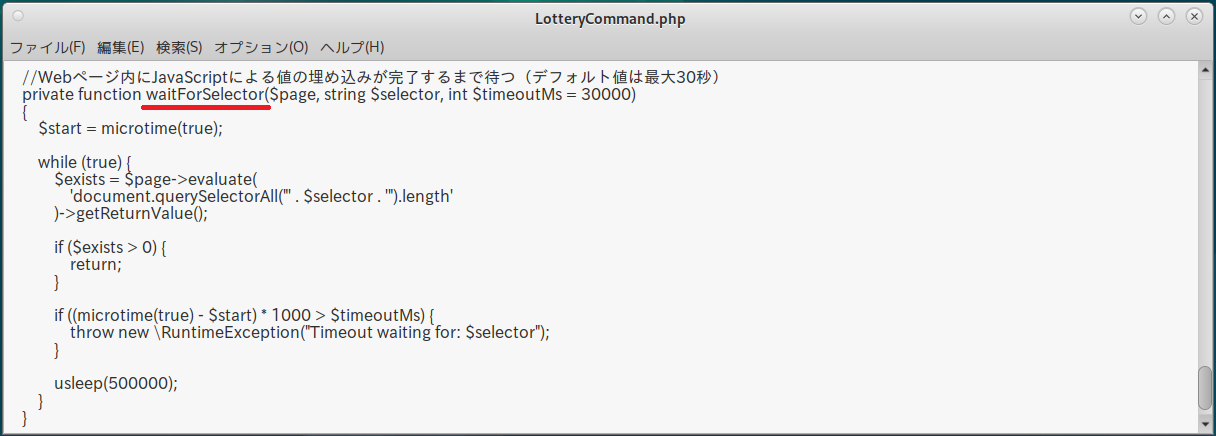
Task: Click the return; statement line
Action: click(x=95, y=265)
